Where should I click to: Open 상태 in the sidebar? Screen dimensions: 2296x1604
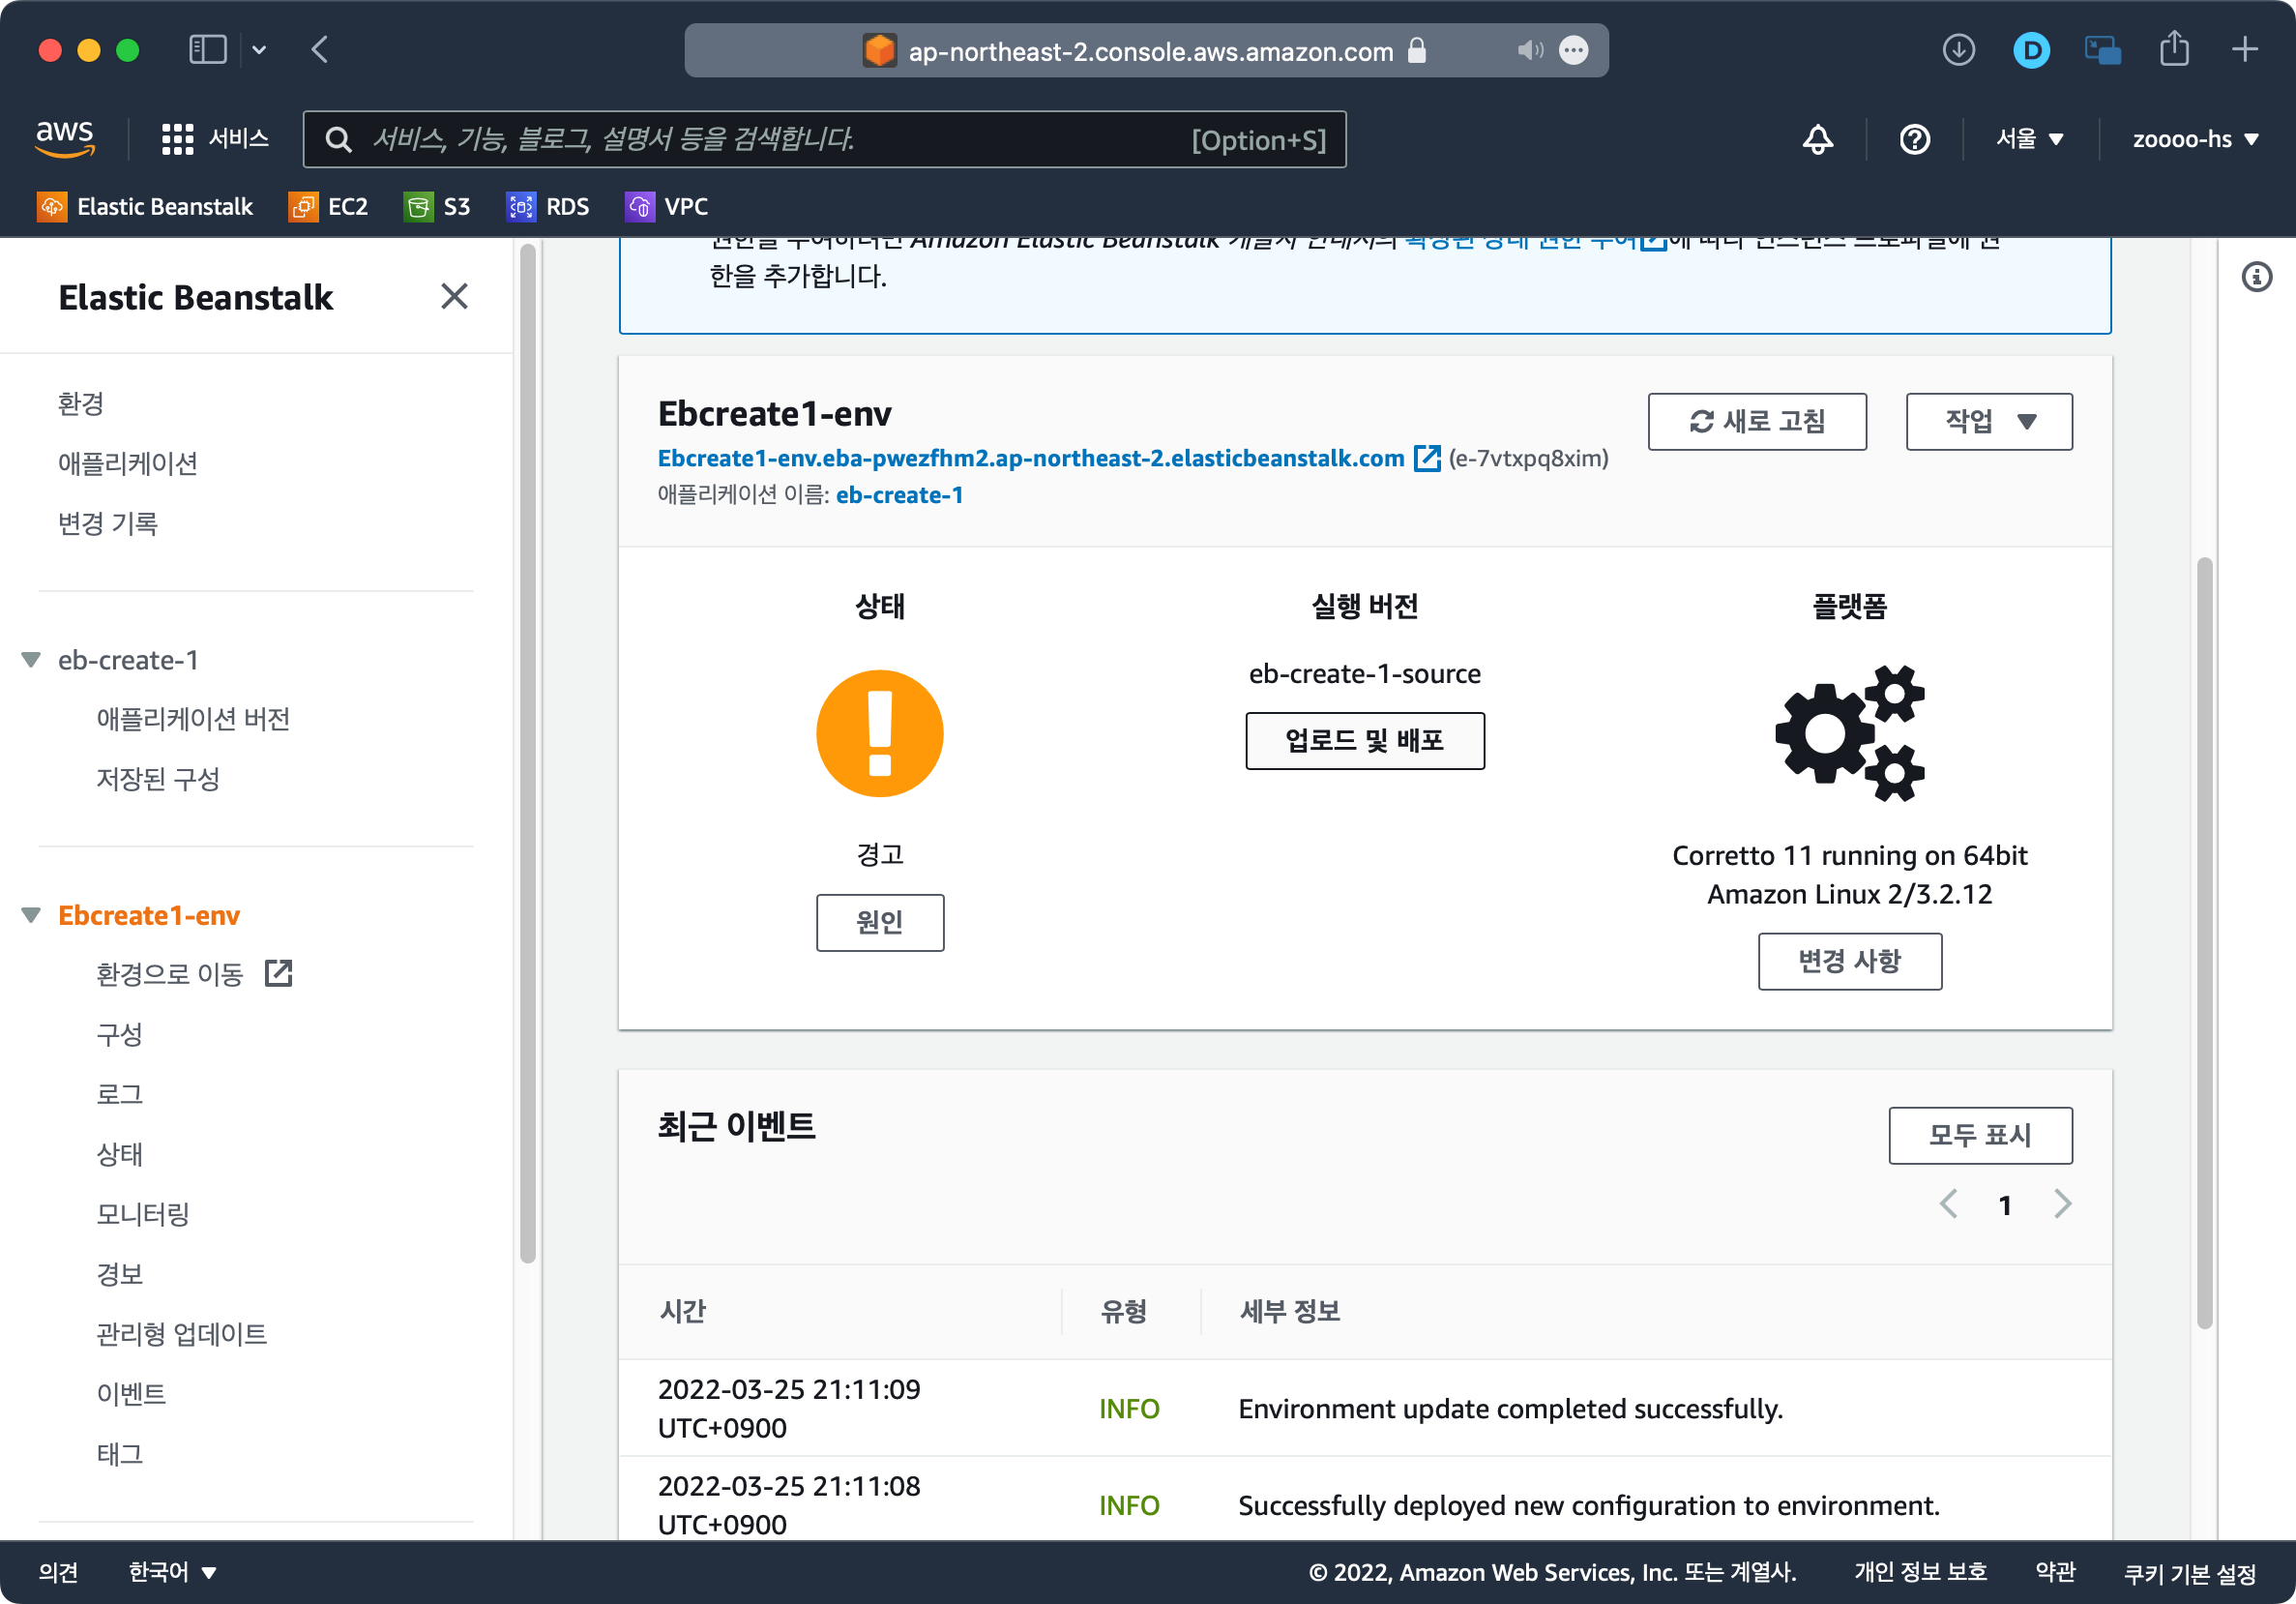coord(119,1153)
